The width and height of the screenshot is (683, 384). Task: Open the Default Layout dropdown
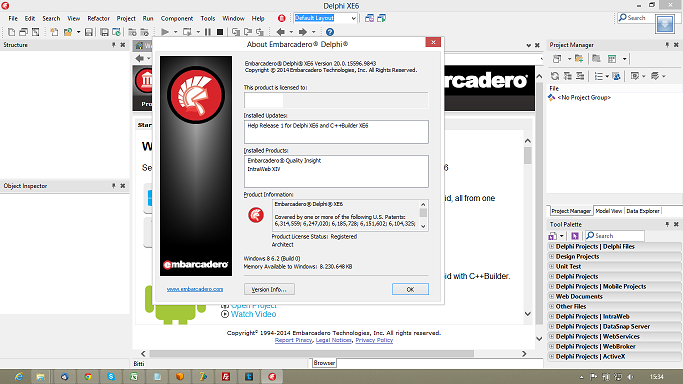(x=353, y=18)
